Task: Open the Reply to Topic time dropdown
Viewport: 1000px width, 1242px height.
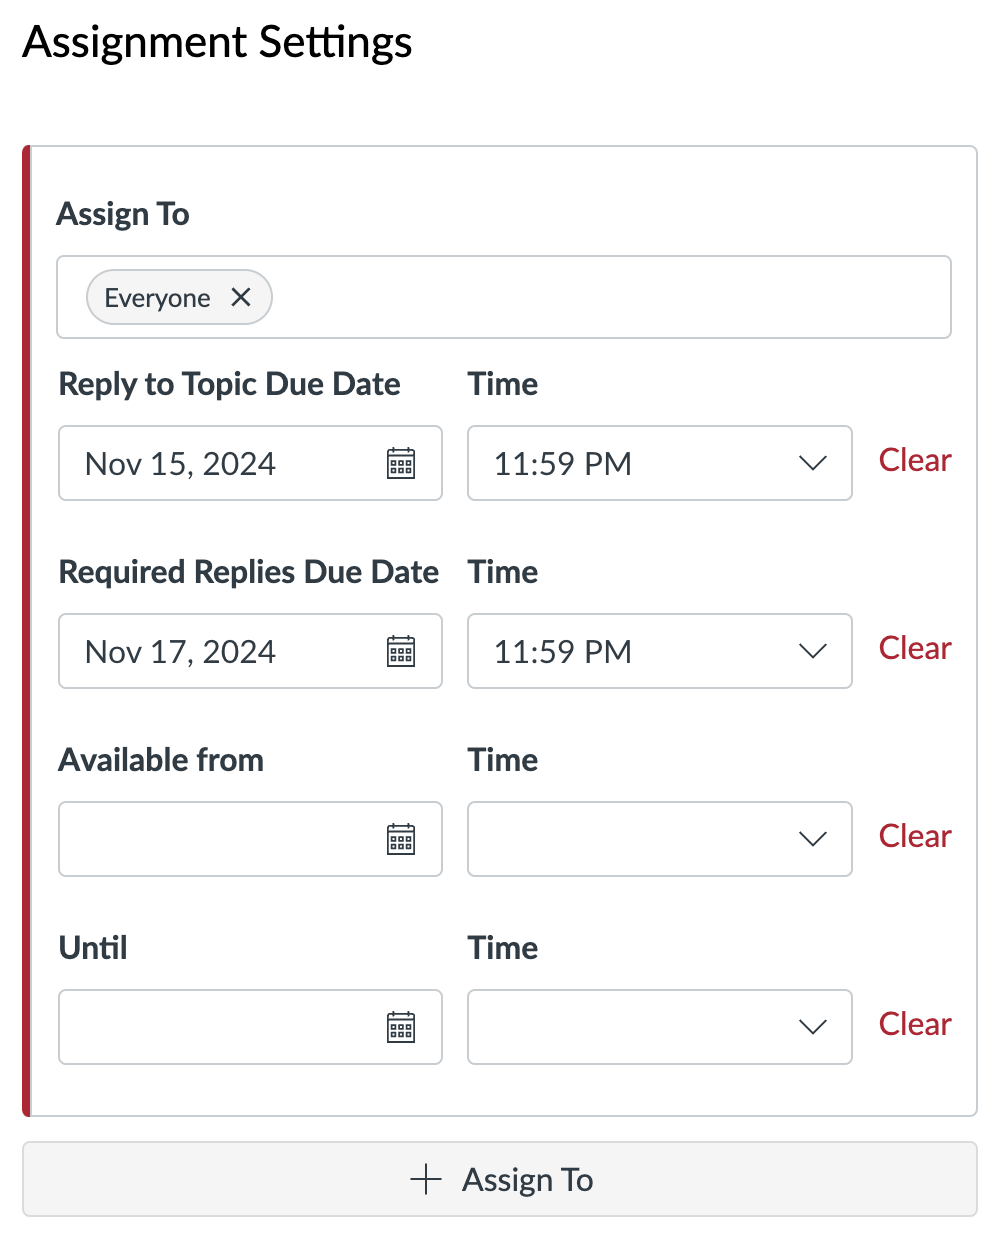Action: [813, 463]
